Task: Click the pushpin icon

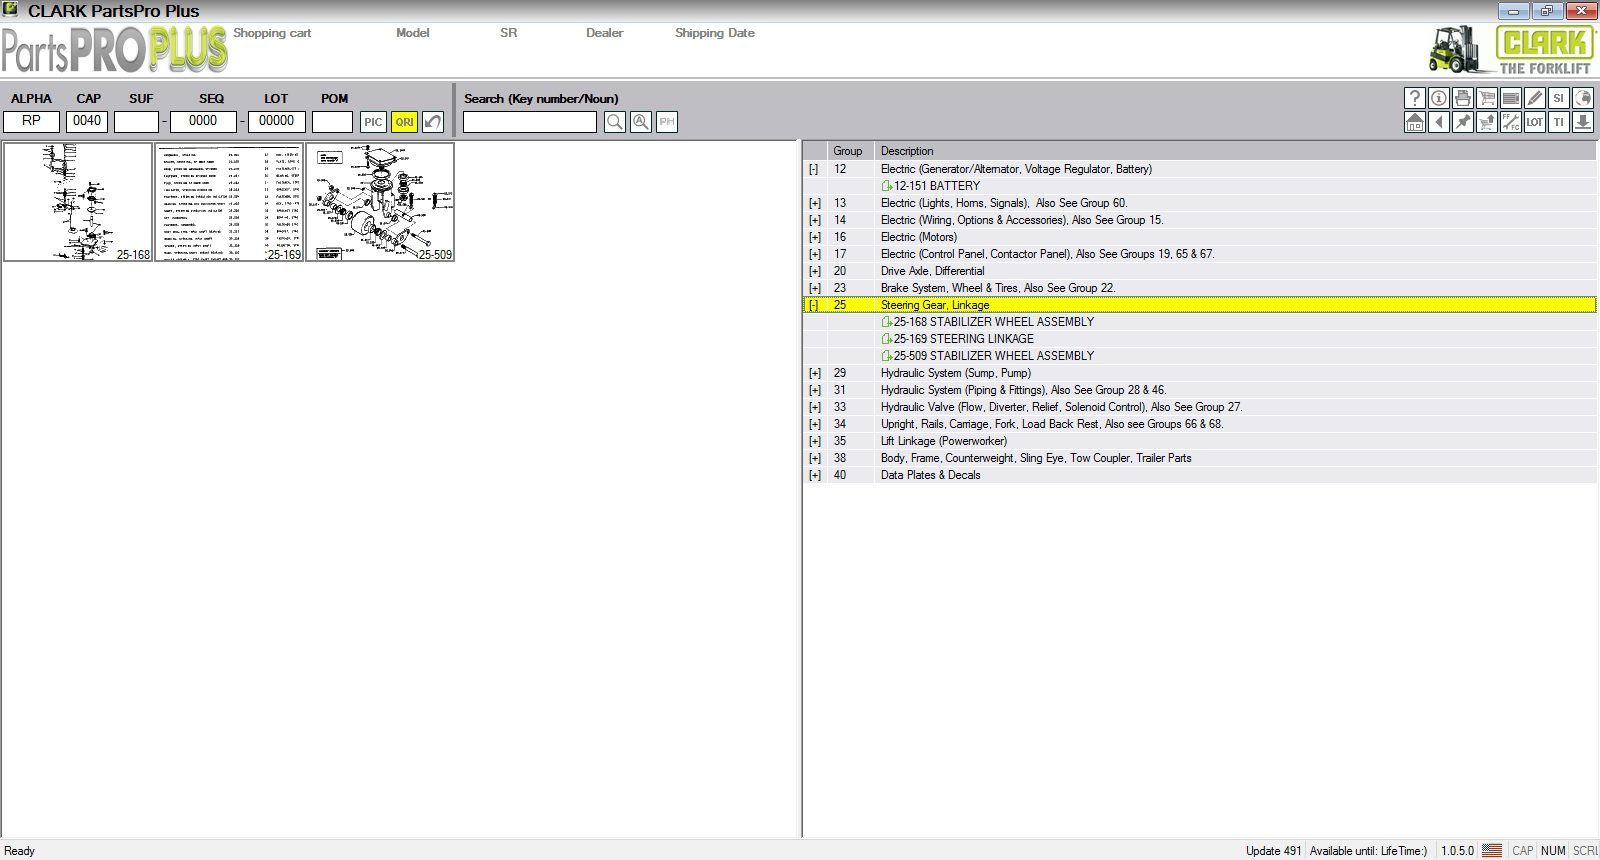Action: pyautogui.click(x=1463, y=122)
